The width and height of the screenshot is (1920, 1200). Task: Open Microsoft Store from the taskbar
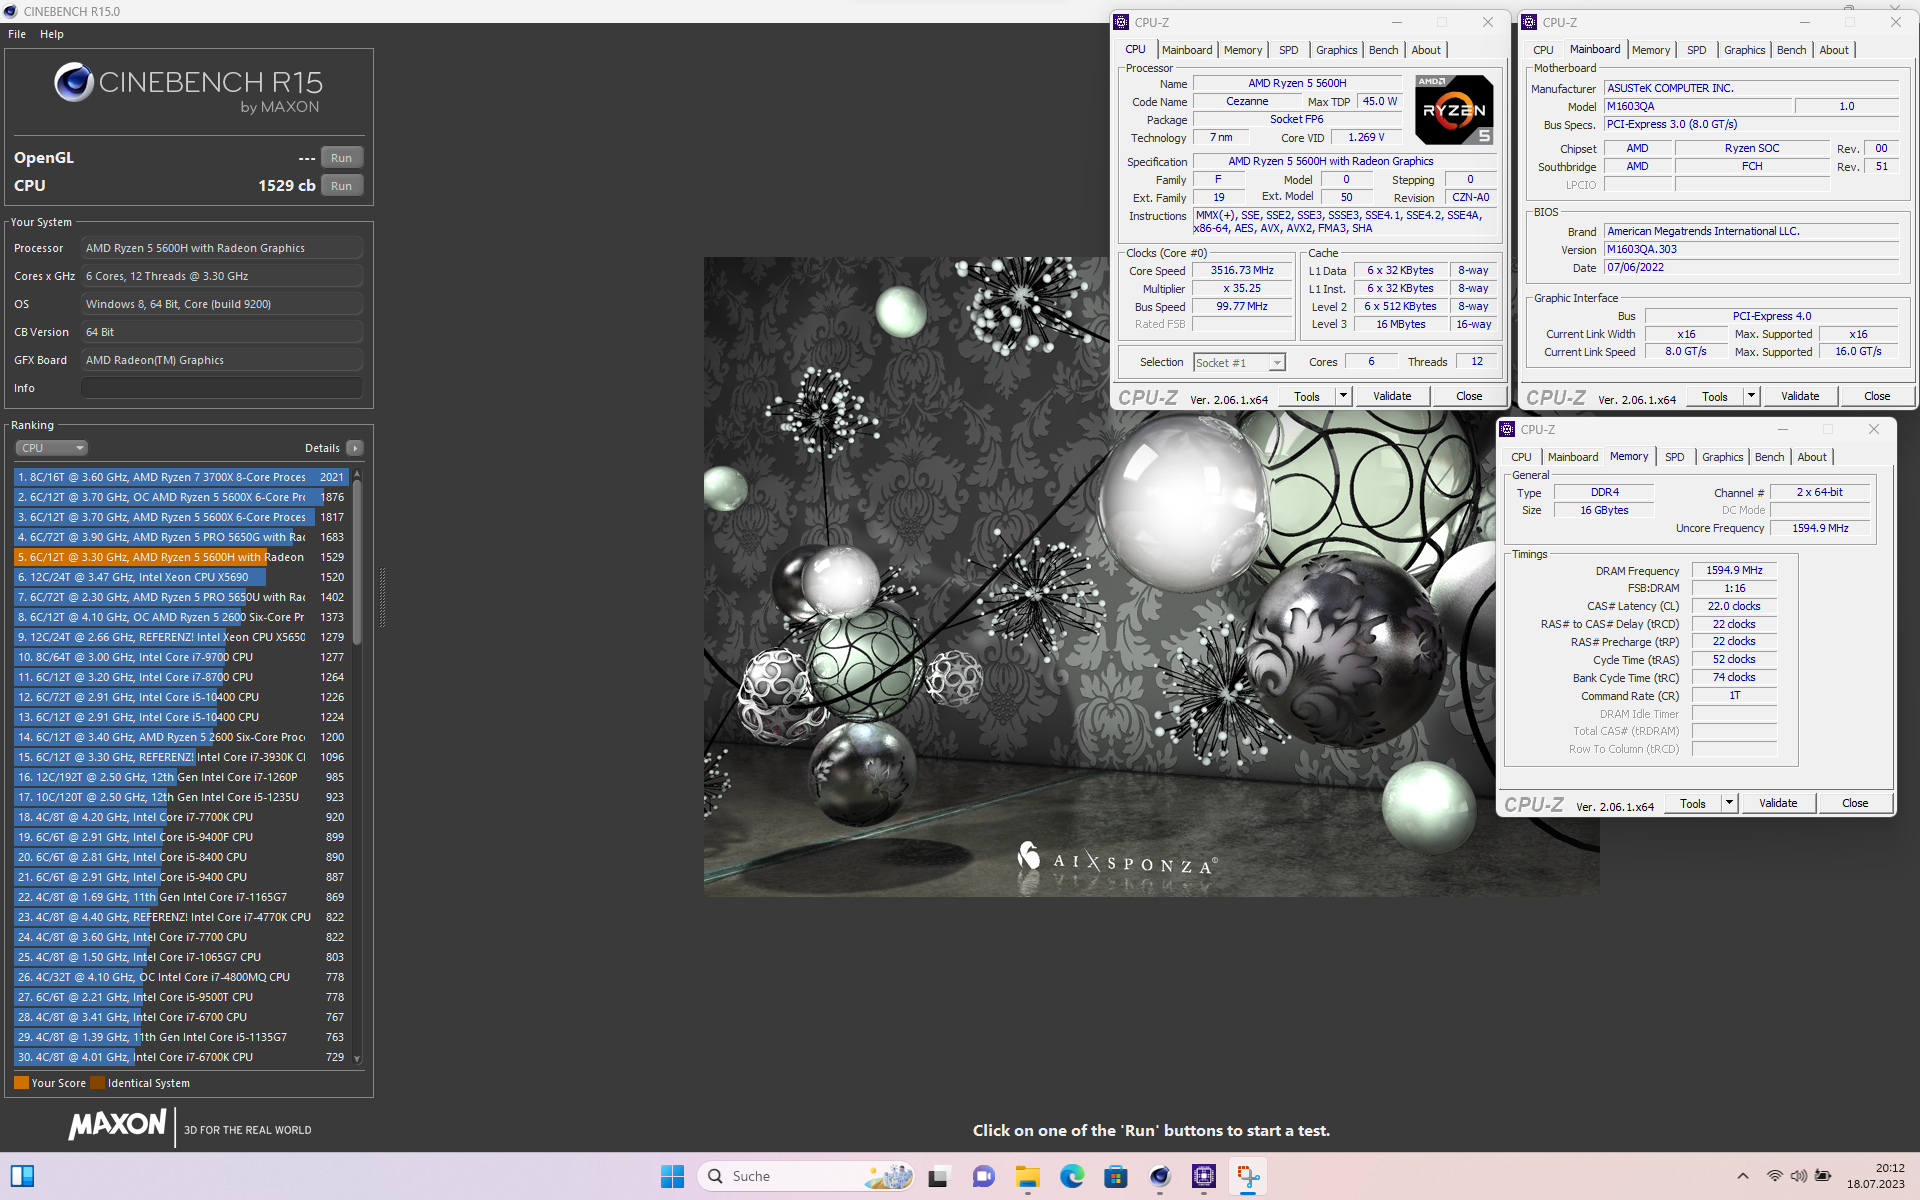tap(1116, 1176)
